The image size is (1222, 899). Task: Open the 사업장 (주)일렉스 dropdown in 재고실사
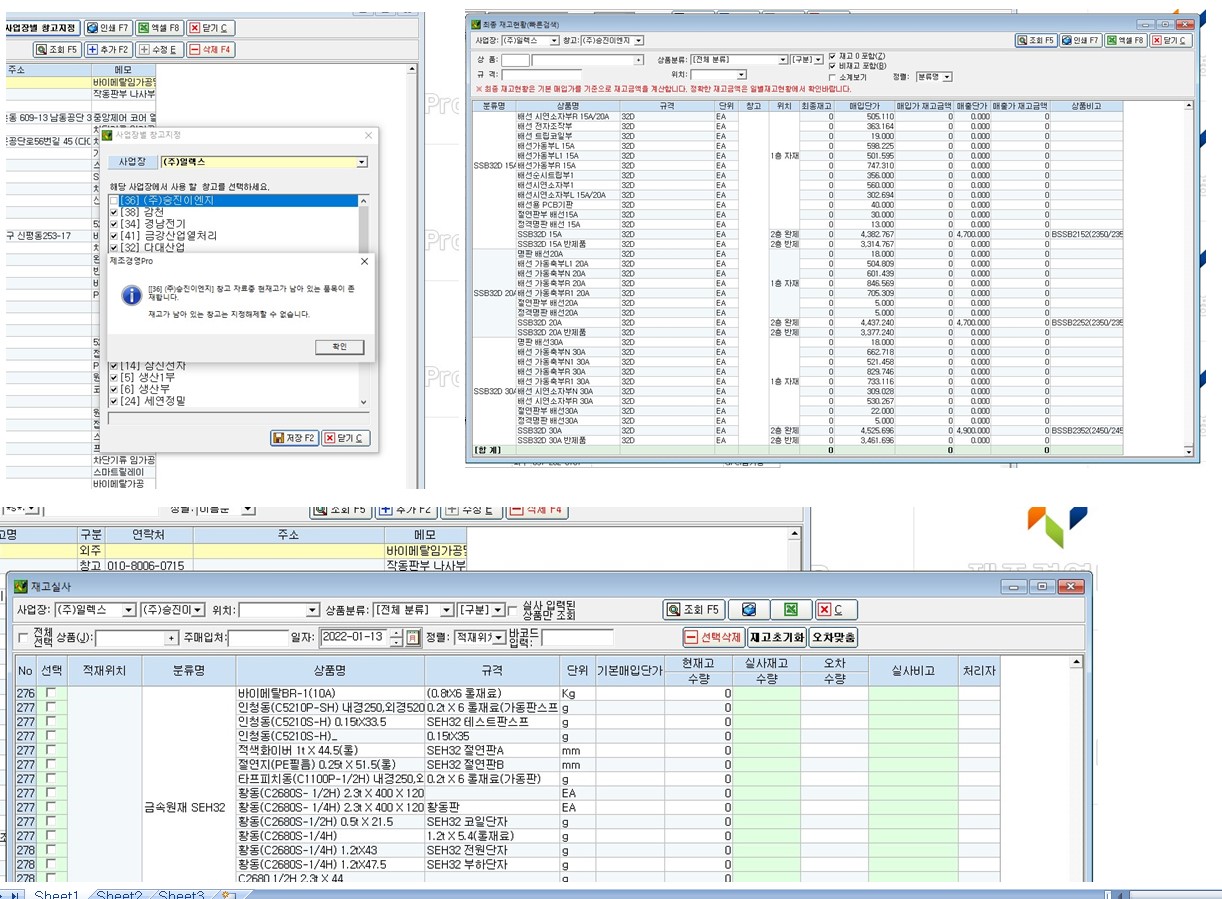pos(129,610)
